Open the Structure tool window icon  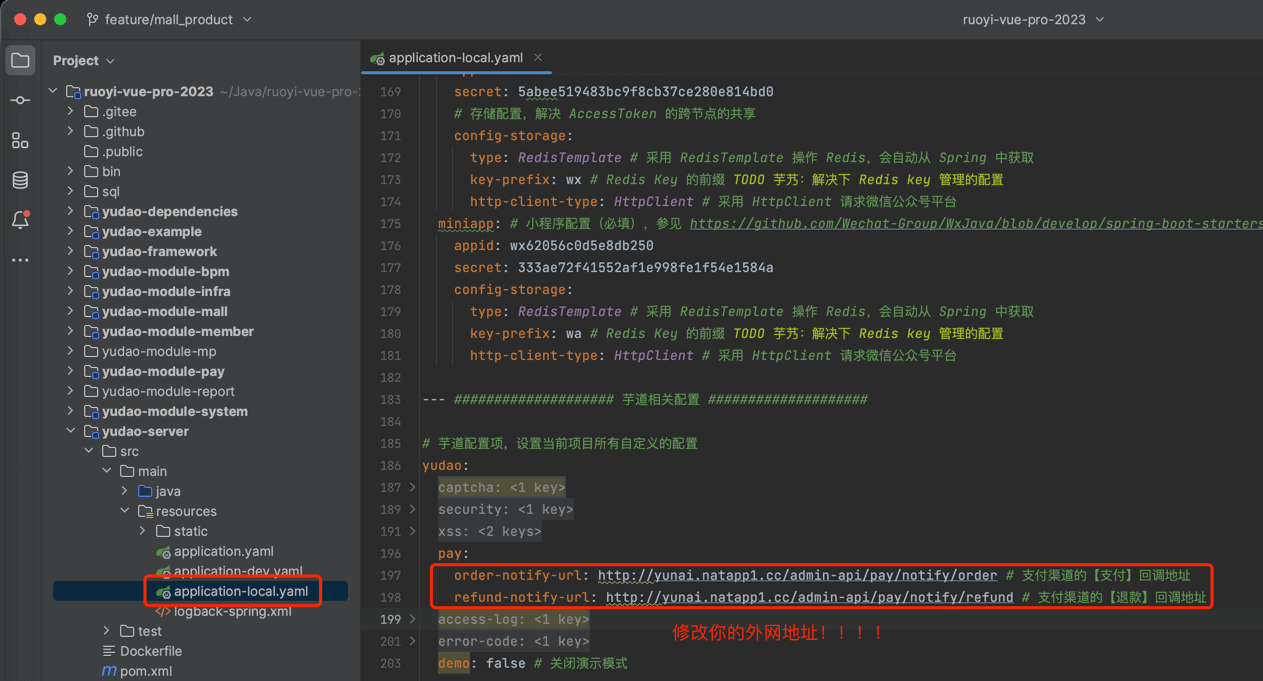click(x=20, y=140)
